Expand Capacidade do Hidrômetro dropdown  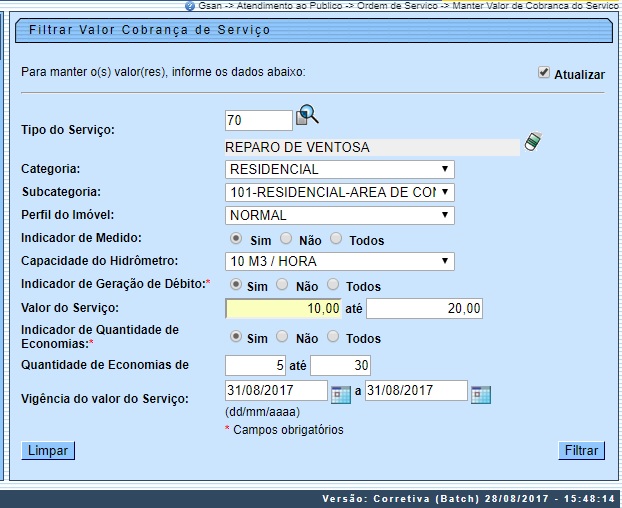(340, 262)
